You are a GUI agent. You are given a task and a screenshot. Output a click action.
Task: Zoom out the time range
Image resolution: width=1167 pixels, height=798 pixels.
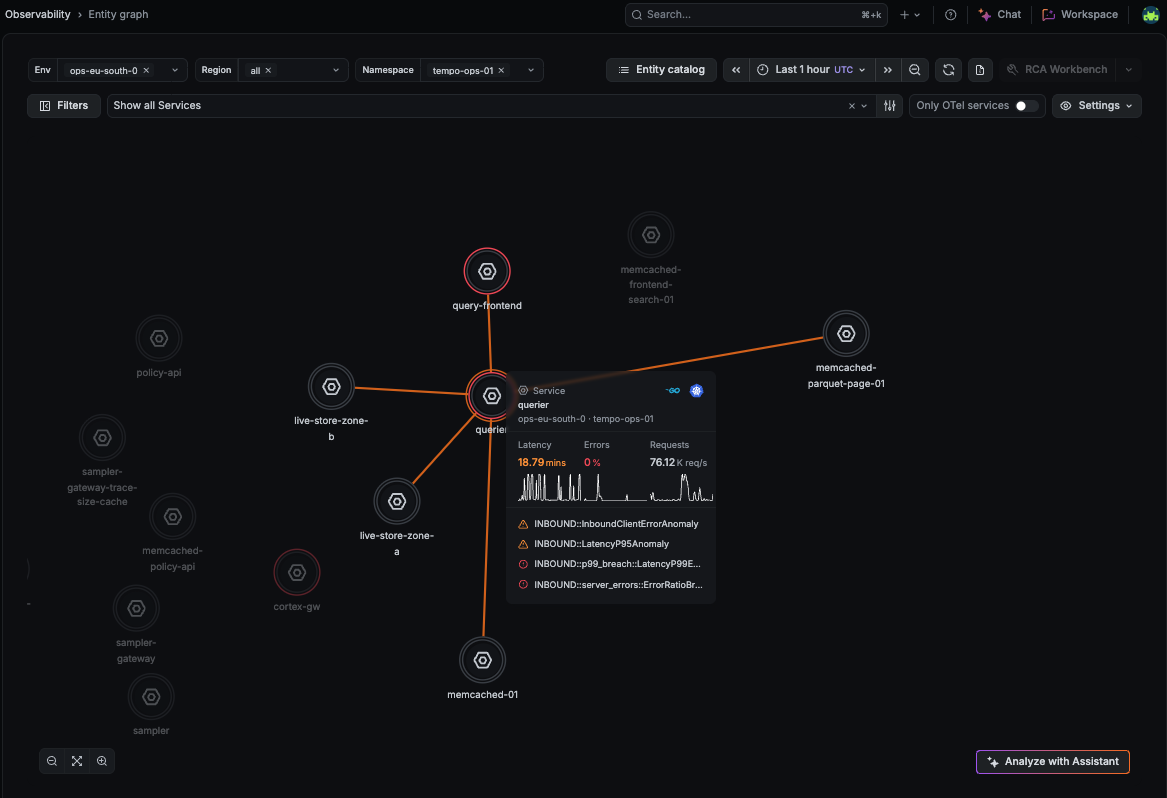tap(915, 70)
